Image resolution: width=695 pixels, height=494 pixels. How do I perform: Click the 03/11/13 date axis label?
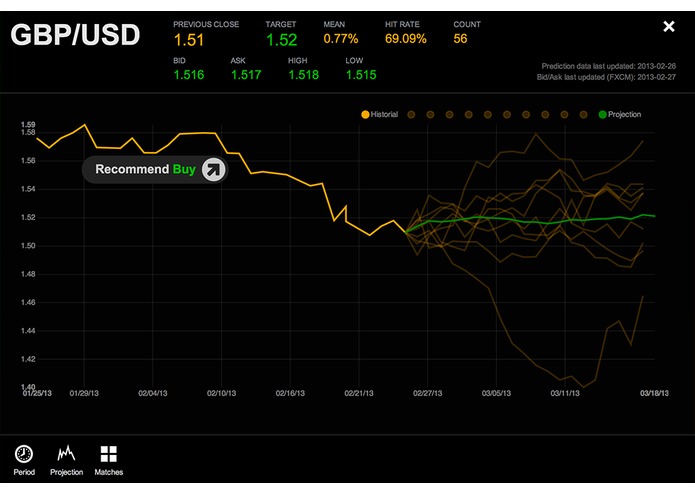point(565,393)
